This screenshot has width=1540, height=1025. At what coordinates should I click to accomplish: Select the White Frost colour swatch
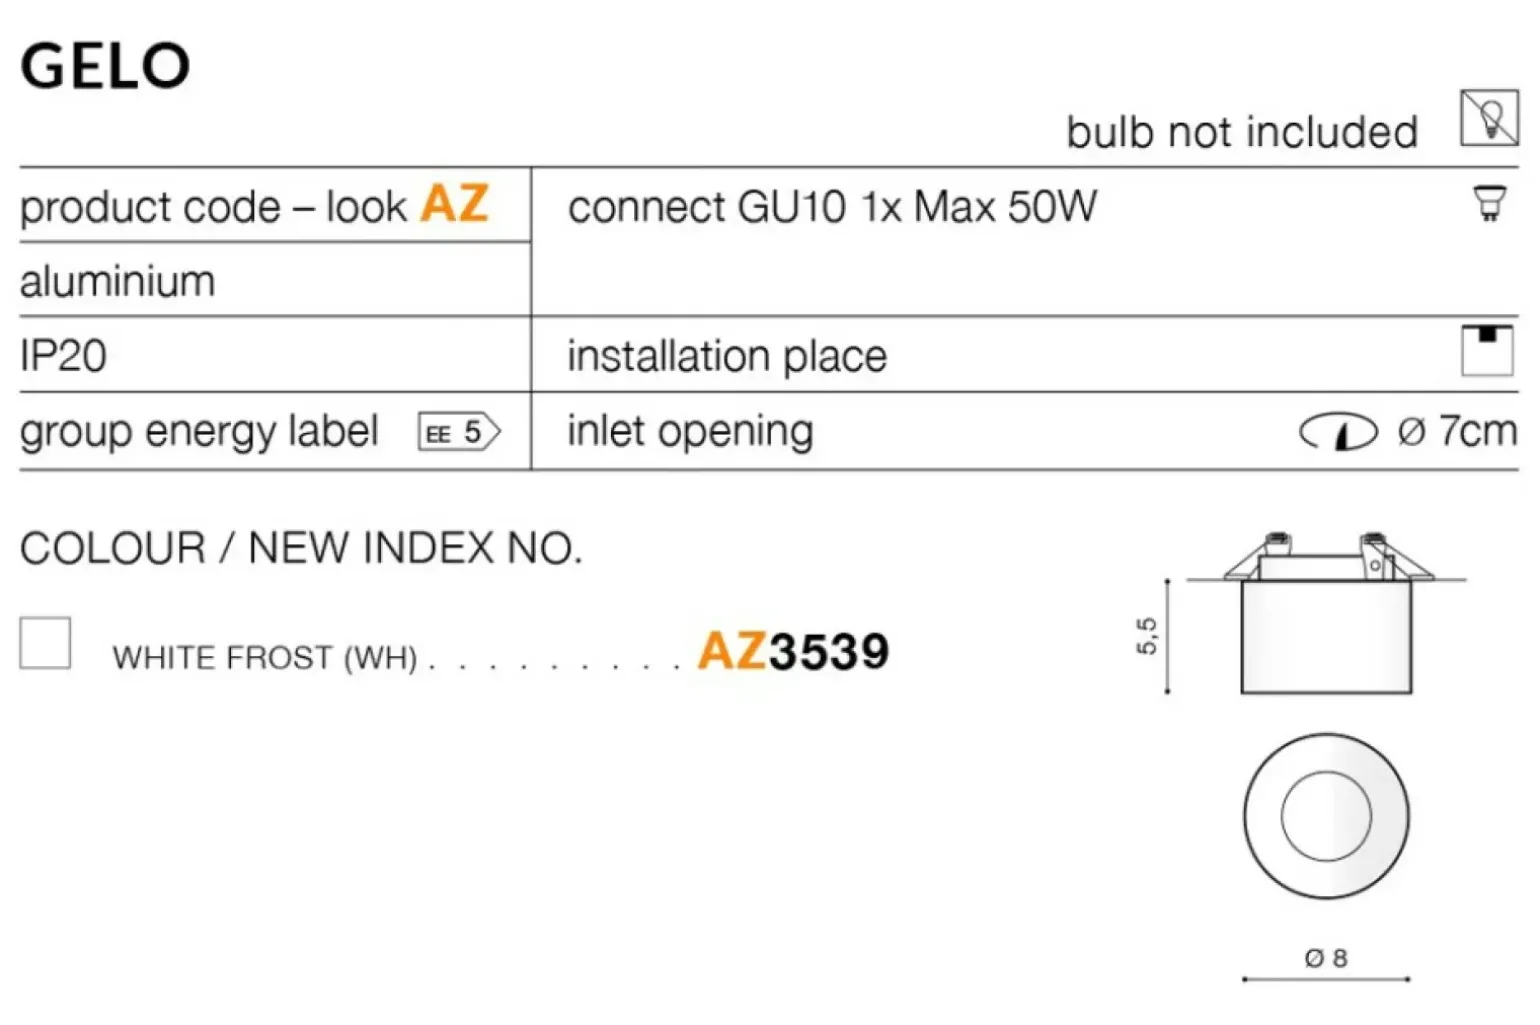pyautogui.click(x=45, y=642)
